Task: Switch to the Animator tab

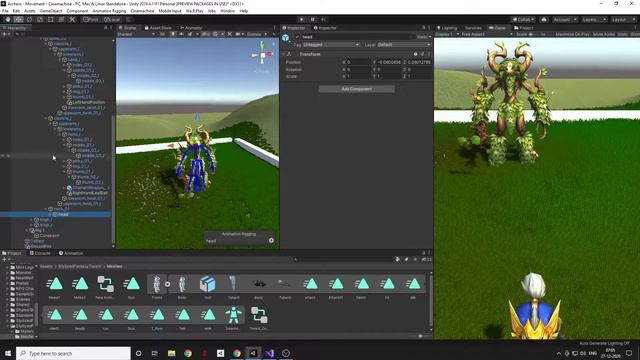Action: (191, 28)
